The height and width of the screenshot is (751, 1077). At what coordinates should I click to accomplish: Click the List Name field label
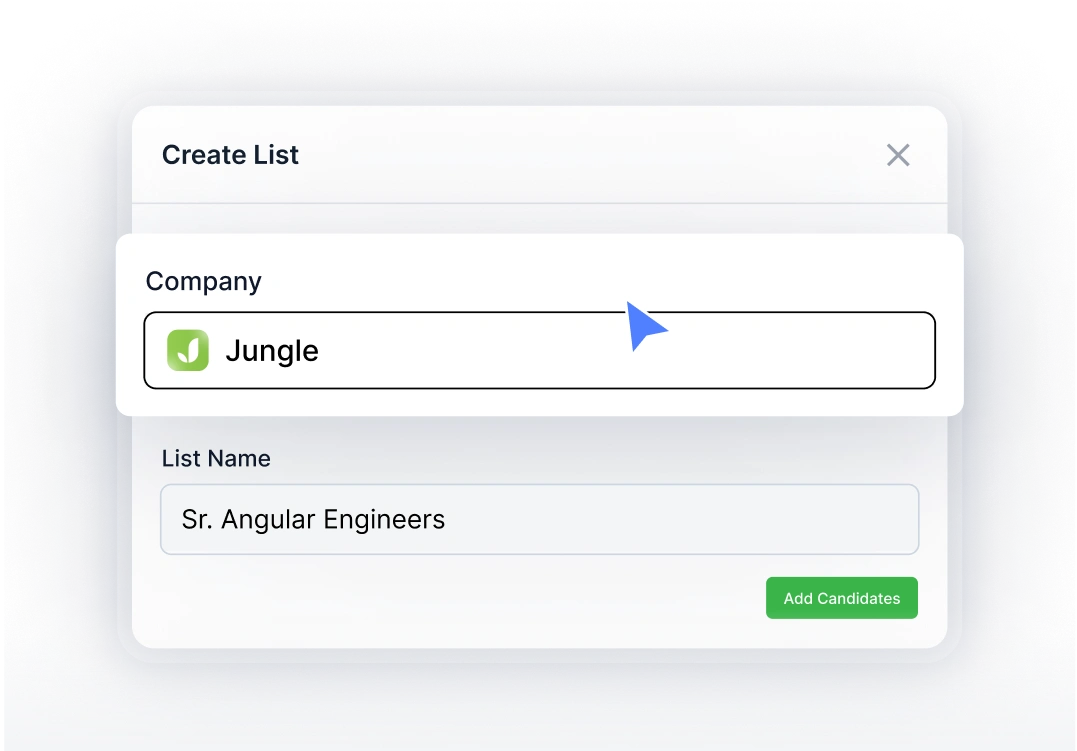(216, 459)
